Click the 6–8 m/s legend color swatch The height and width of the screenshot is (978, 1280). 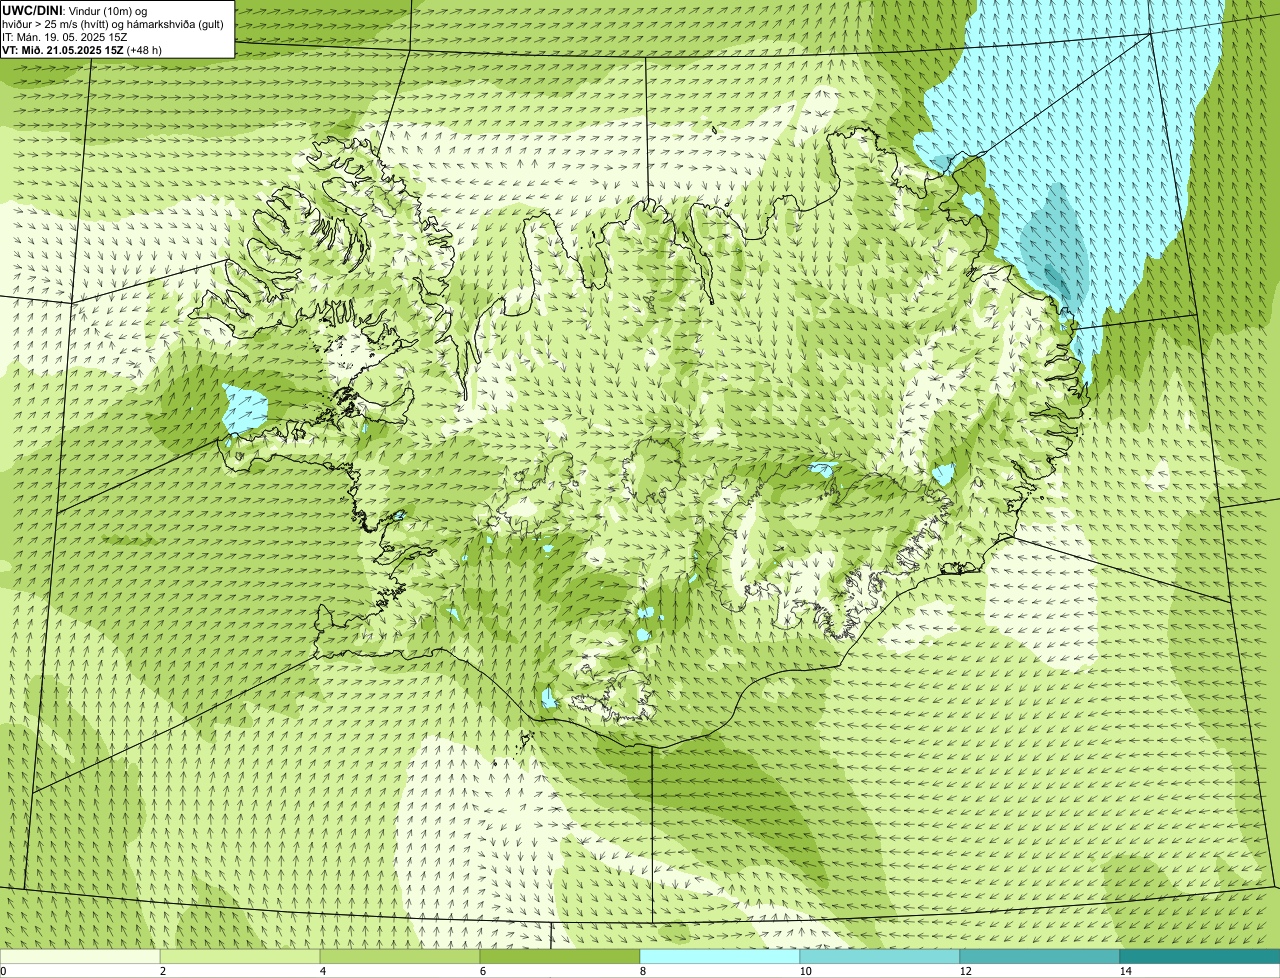coord(560,956)
